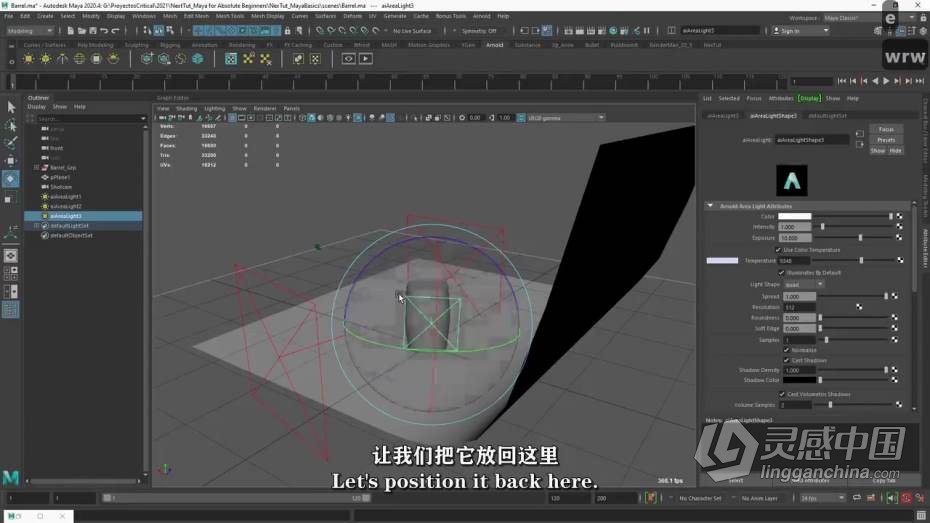930x523 pixels.
Task: Collapse Arnold Area Light Attributes section
Action: click(710, 206)
